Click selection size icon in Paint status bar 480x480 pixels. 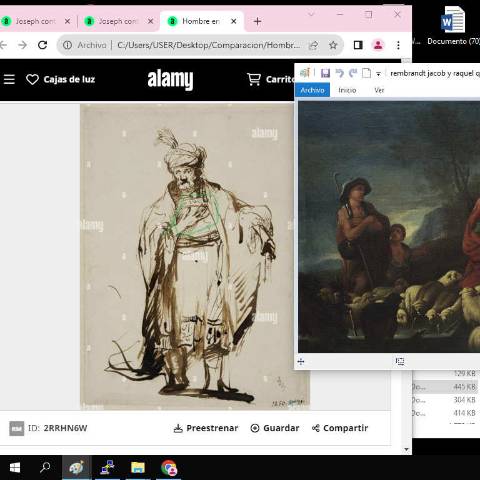[400, 361]
